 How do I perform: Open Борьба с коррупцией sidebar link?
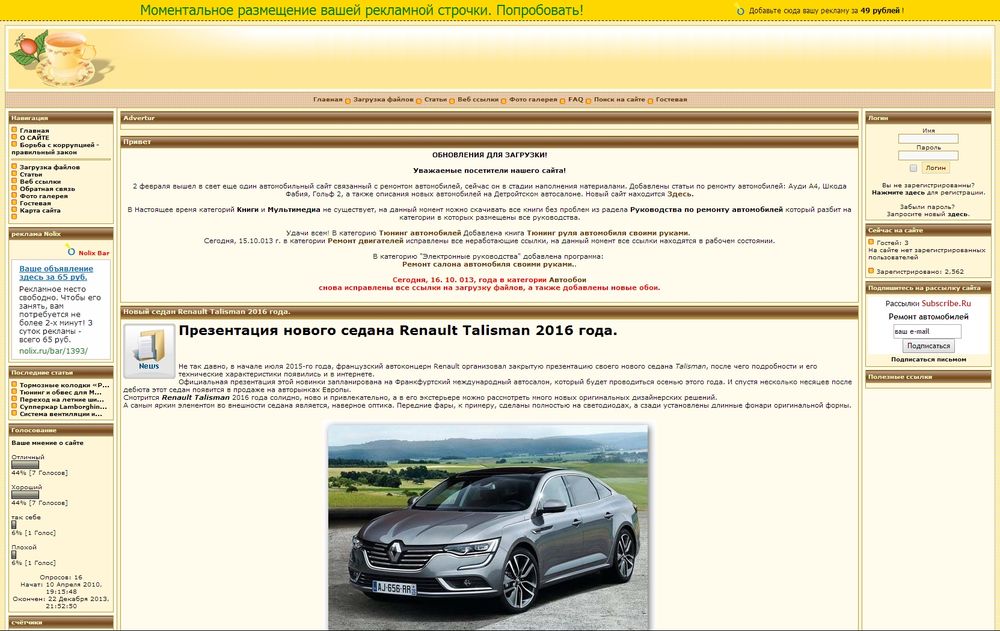point(55,149)
